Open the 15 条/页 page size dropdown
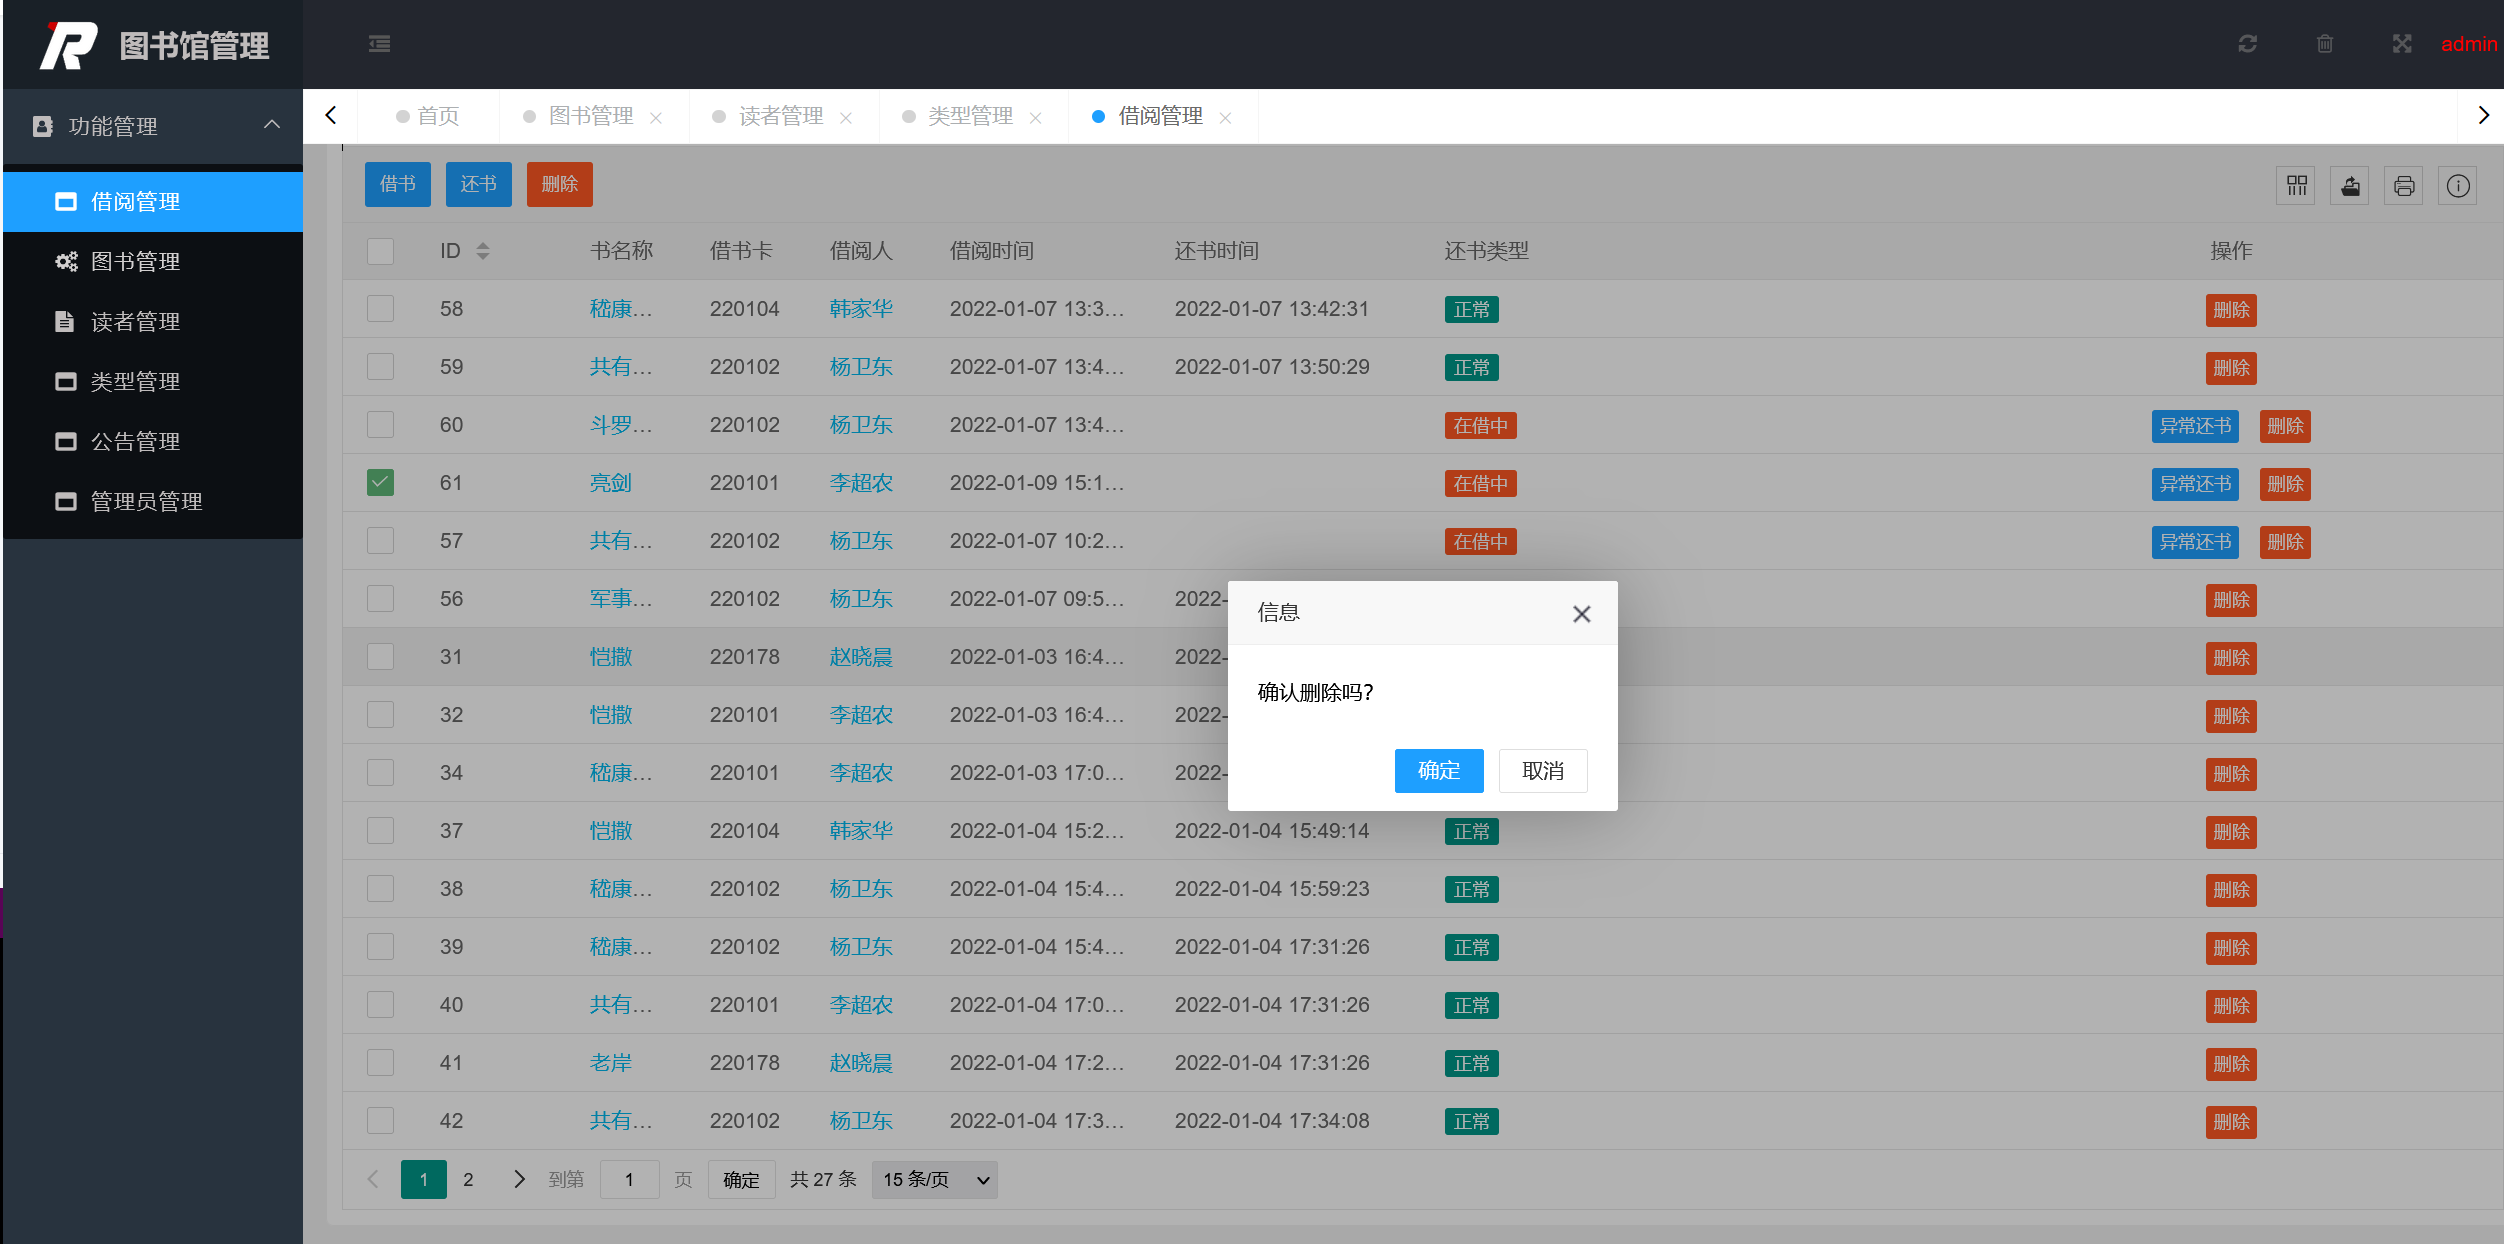Image resolution: width=2504 pixels, height=1244 pixels. point(934,1180)
